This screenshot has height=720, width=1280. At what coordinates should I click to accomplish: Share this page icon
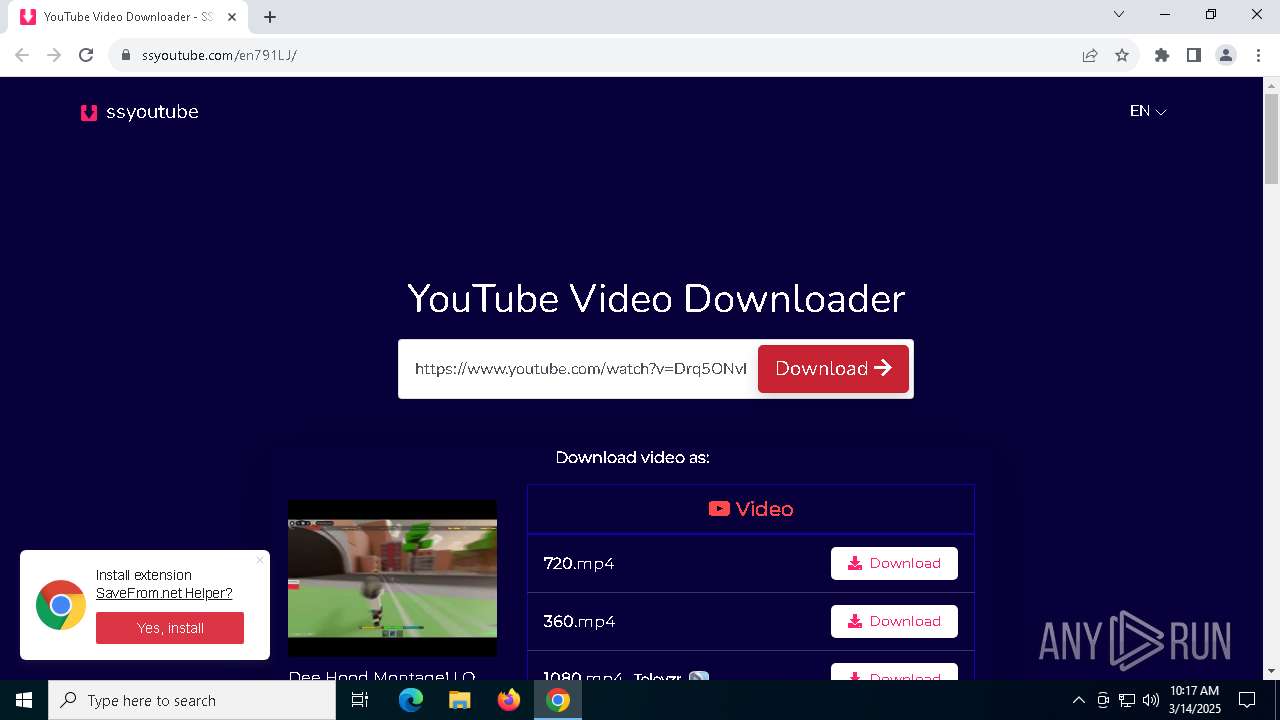point(1090,55)
